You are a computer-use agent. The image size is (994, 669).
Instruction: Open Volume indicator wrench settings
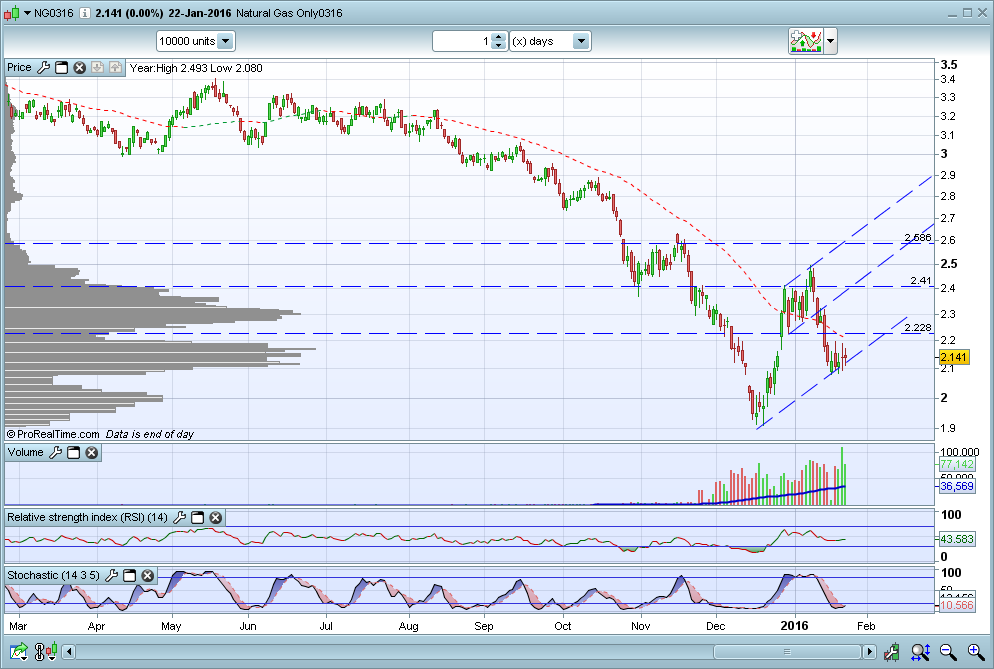[x=55, y=453]
